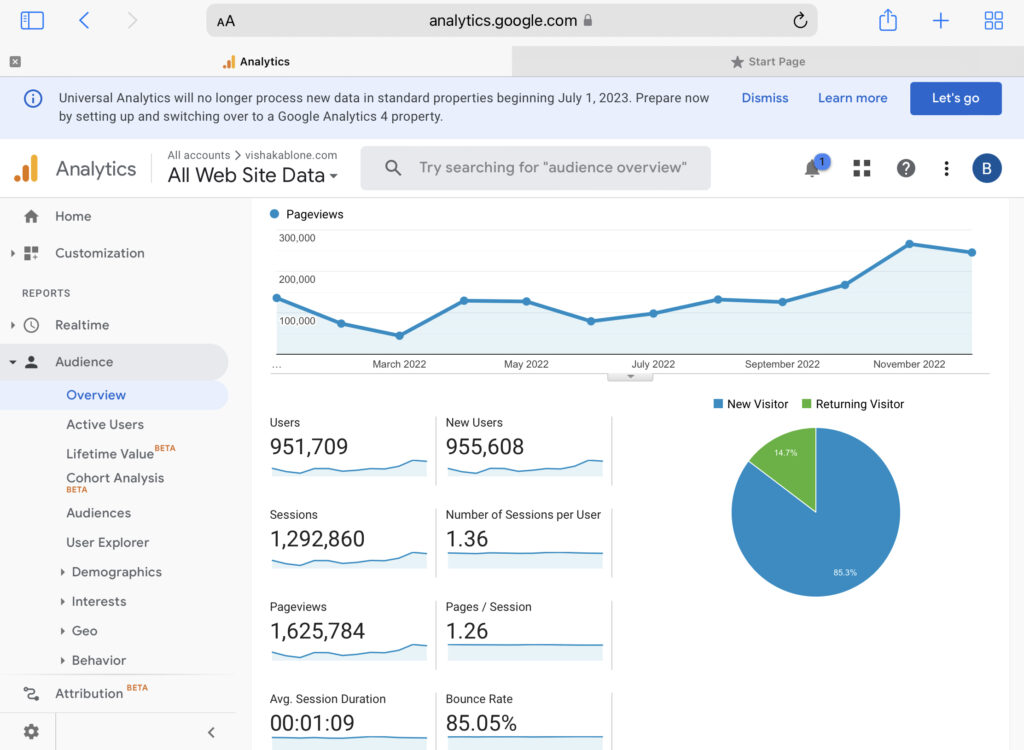Click the Sessions metric 1,292,860

pyautogui.click(x=317, y=539)
